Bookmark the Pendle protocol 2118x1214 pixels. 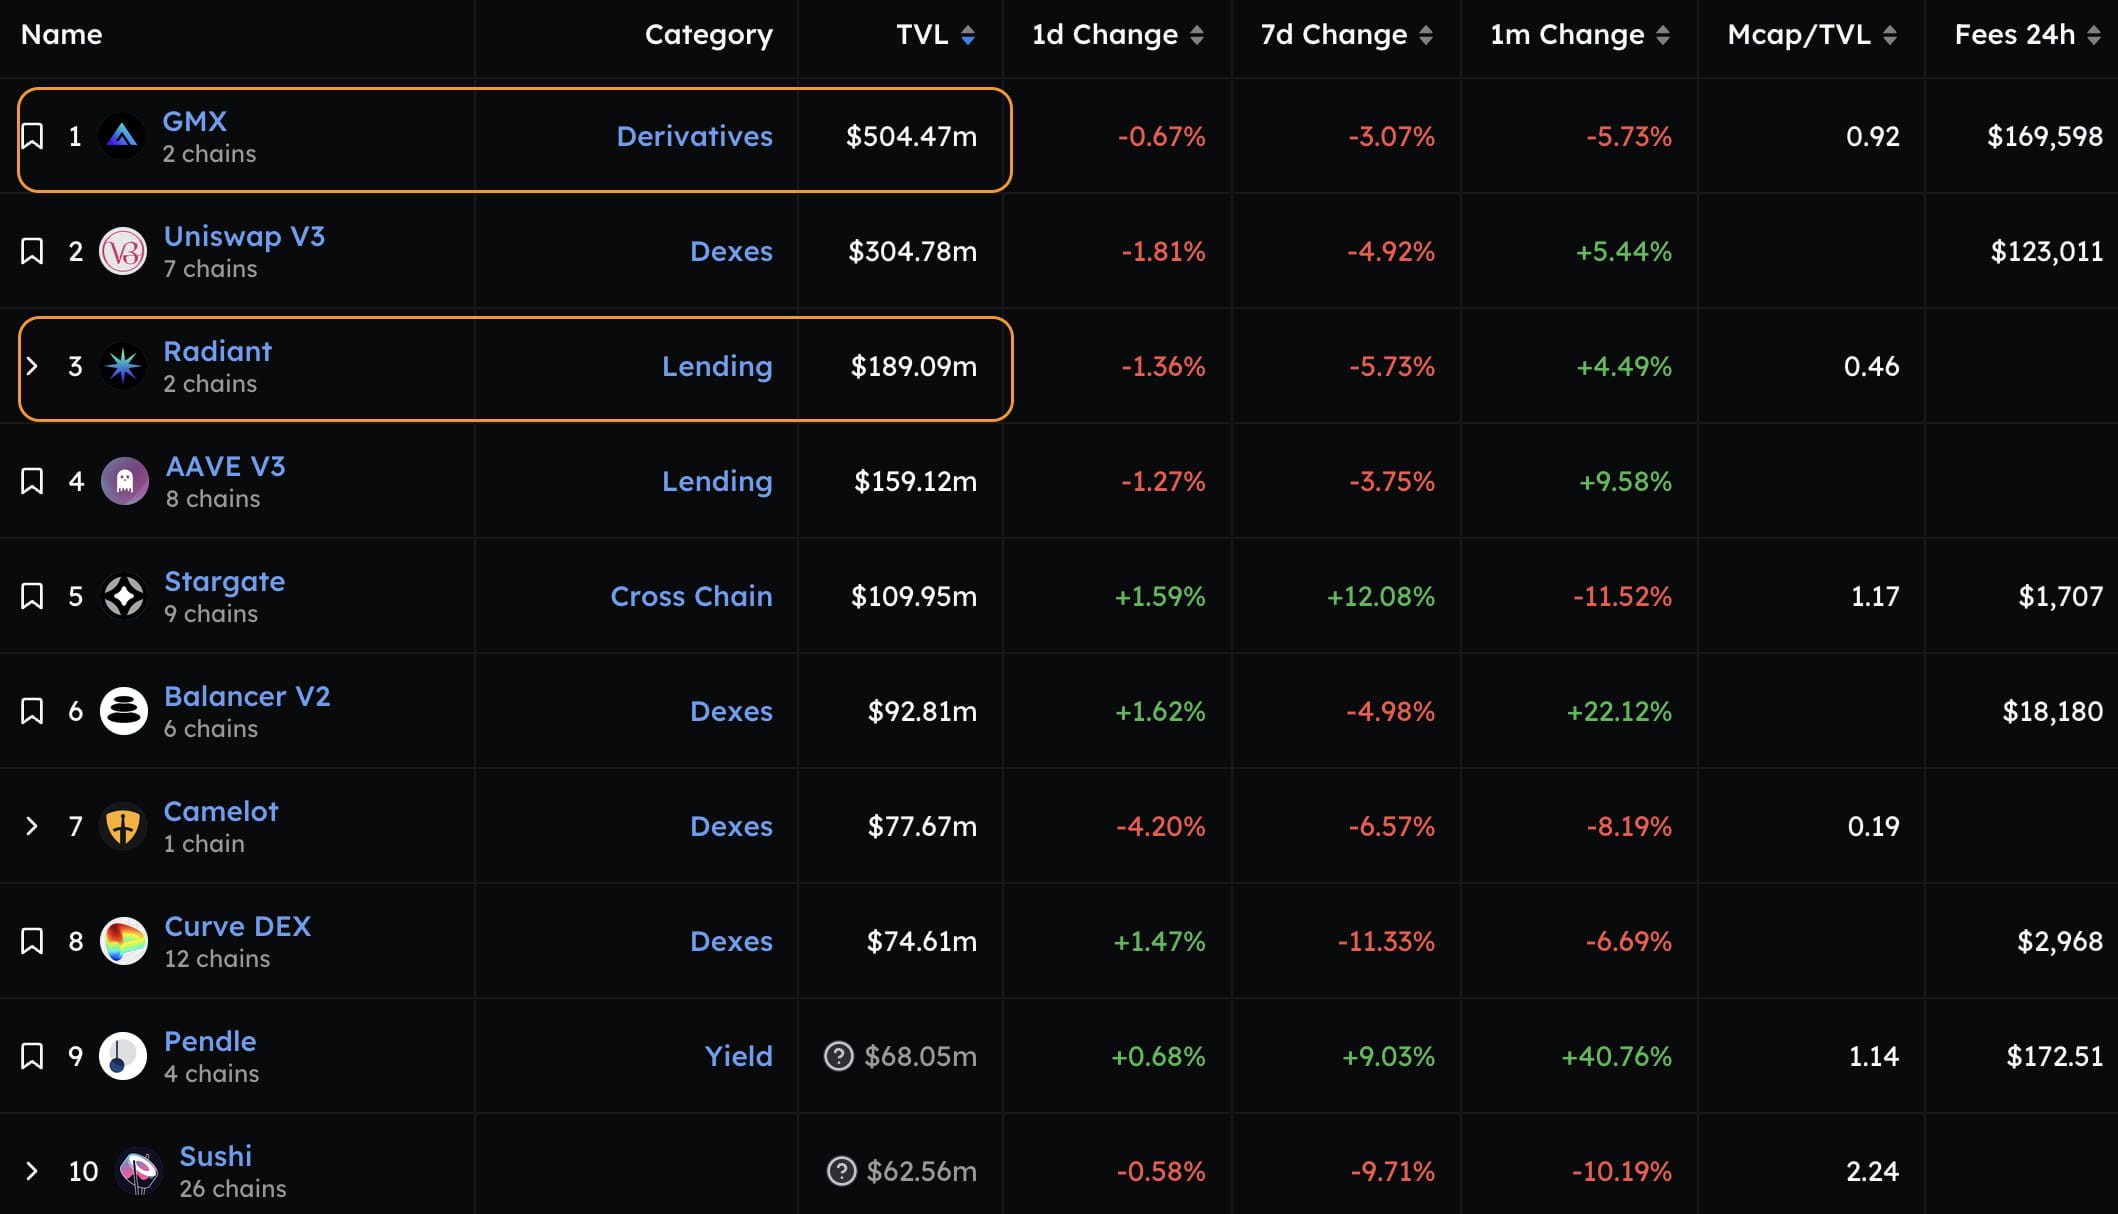pyautogui.click(x=32, y=1056)
